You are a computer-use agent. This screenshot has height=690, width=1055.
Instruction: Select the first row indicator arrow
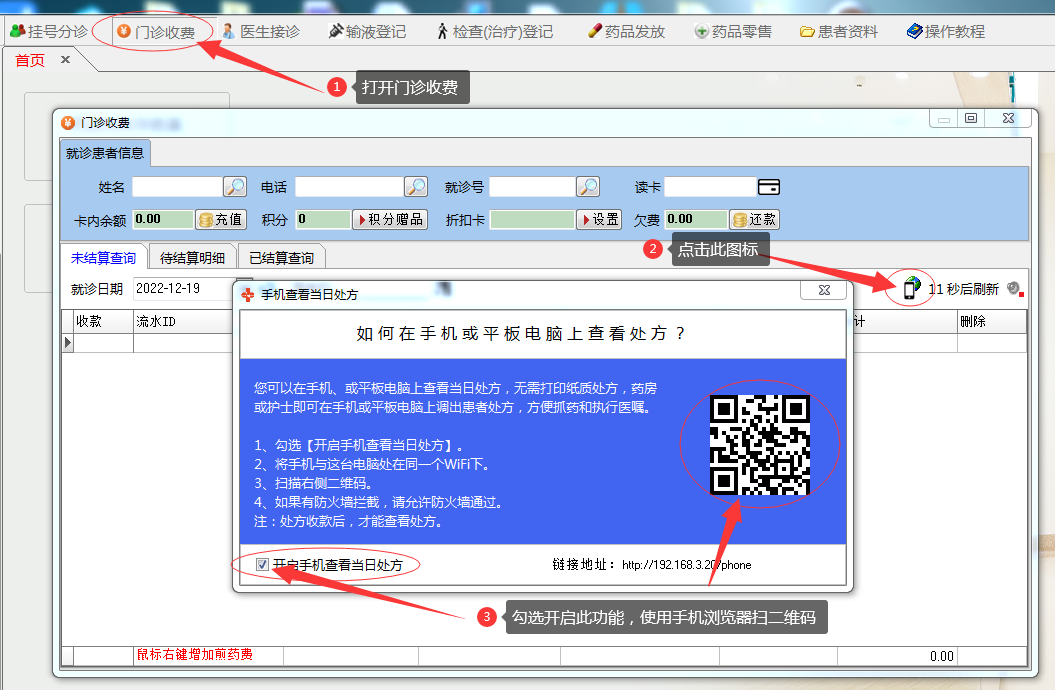click(67, 342)
